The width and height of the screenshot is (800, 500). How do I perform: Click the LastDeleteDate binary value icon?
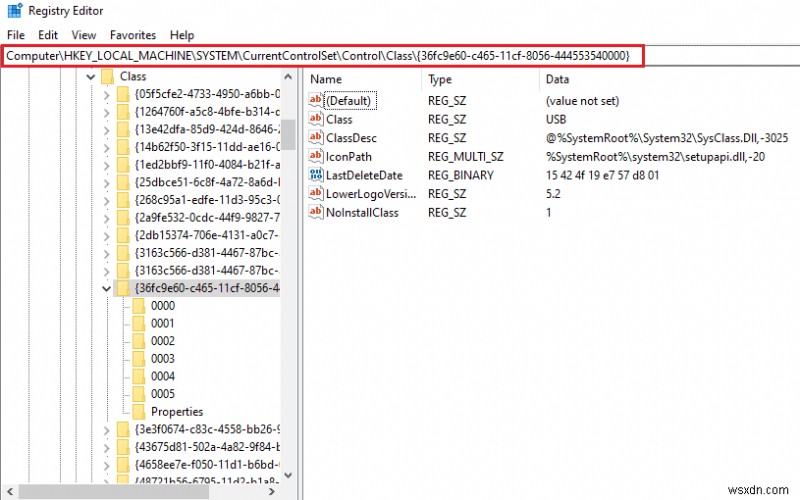click(316, 174)
